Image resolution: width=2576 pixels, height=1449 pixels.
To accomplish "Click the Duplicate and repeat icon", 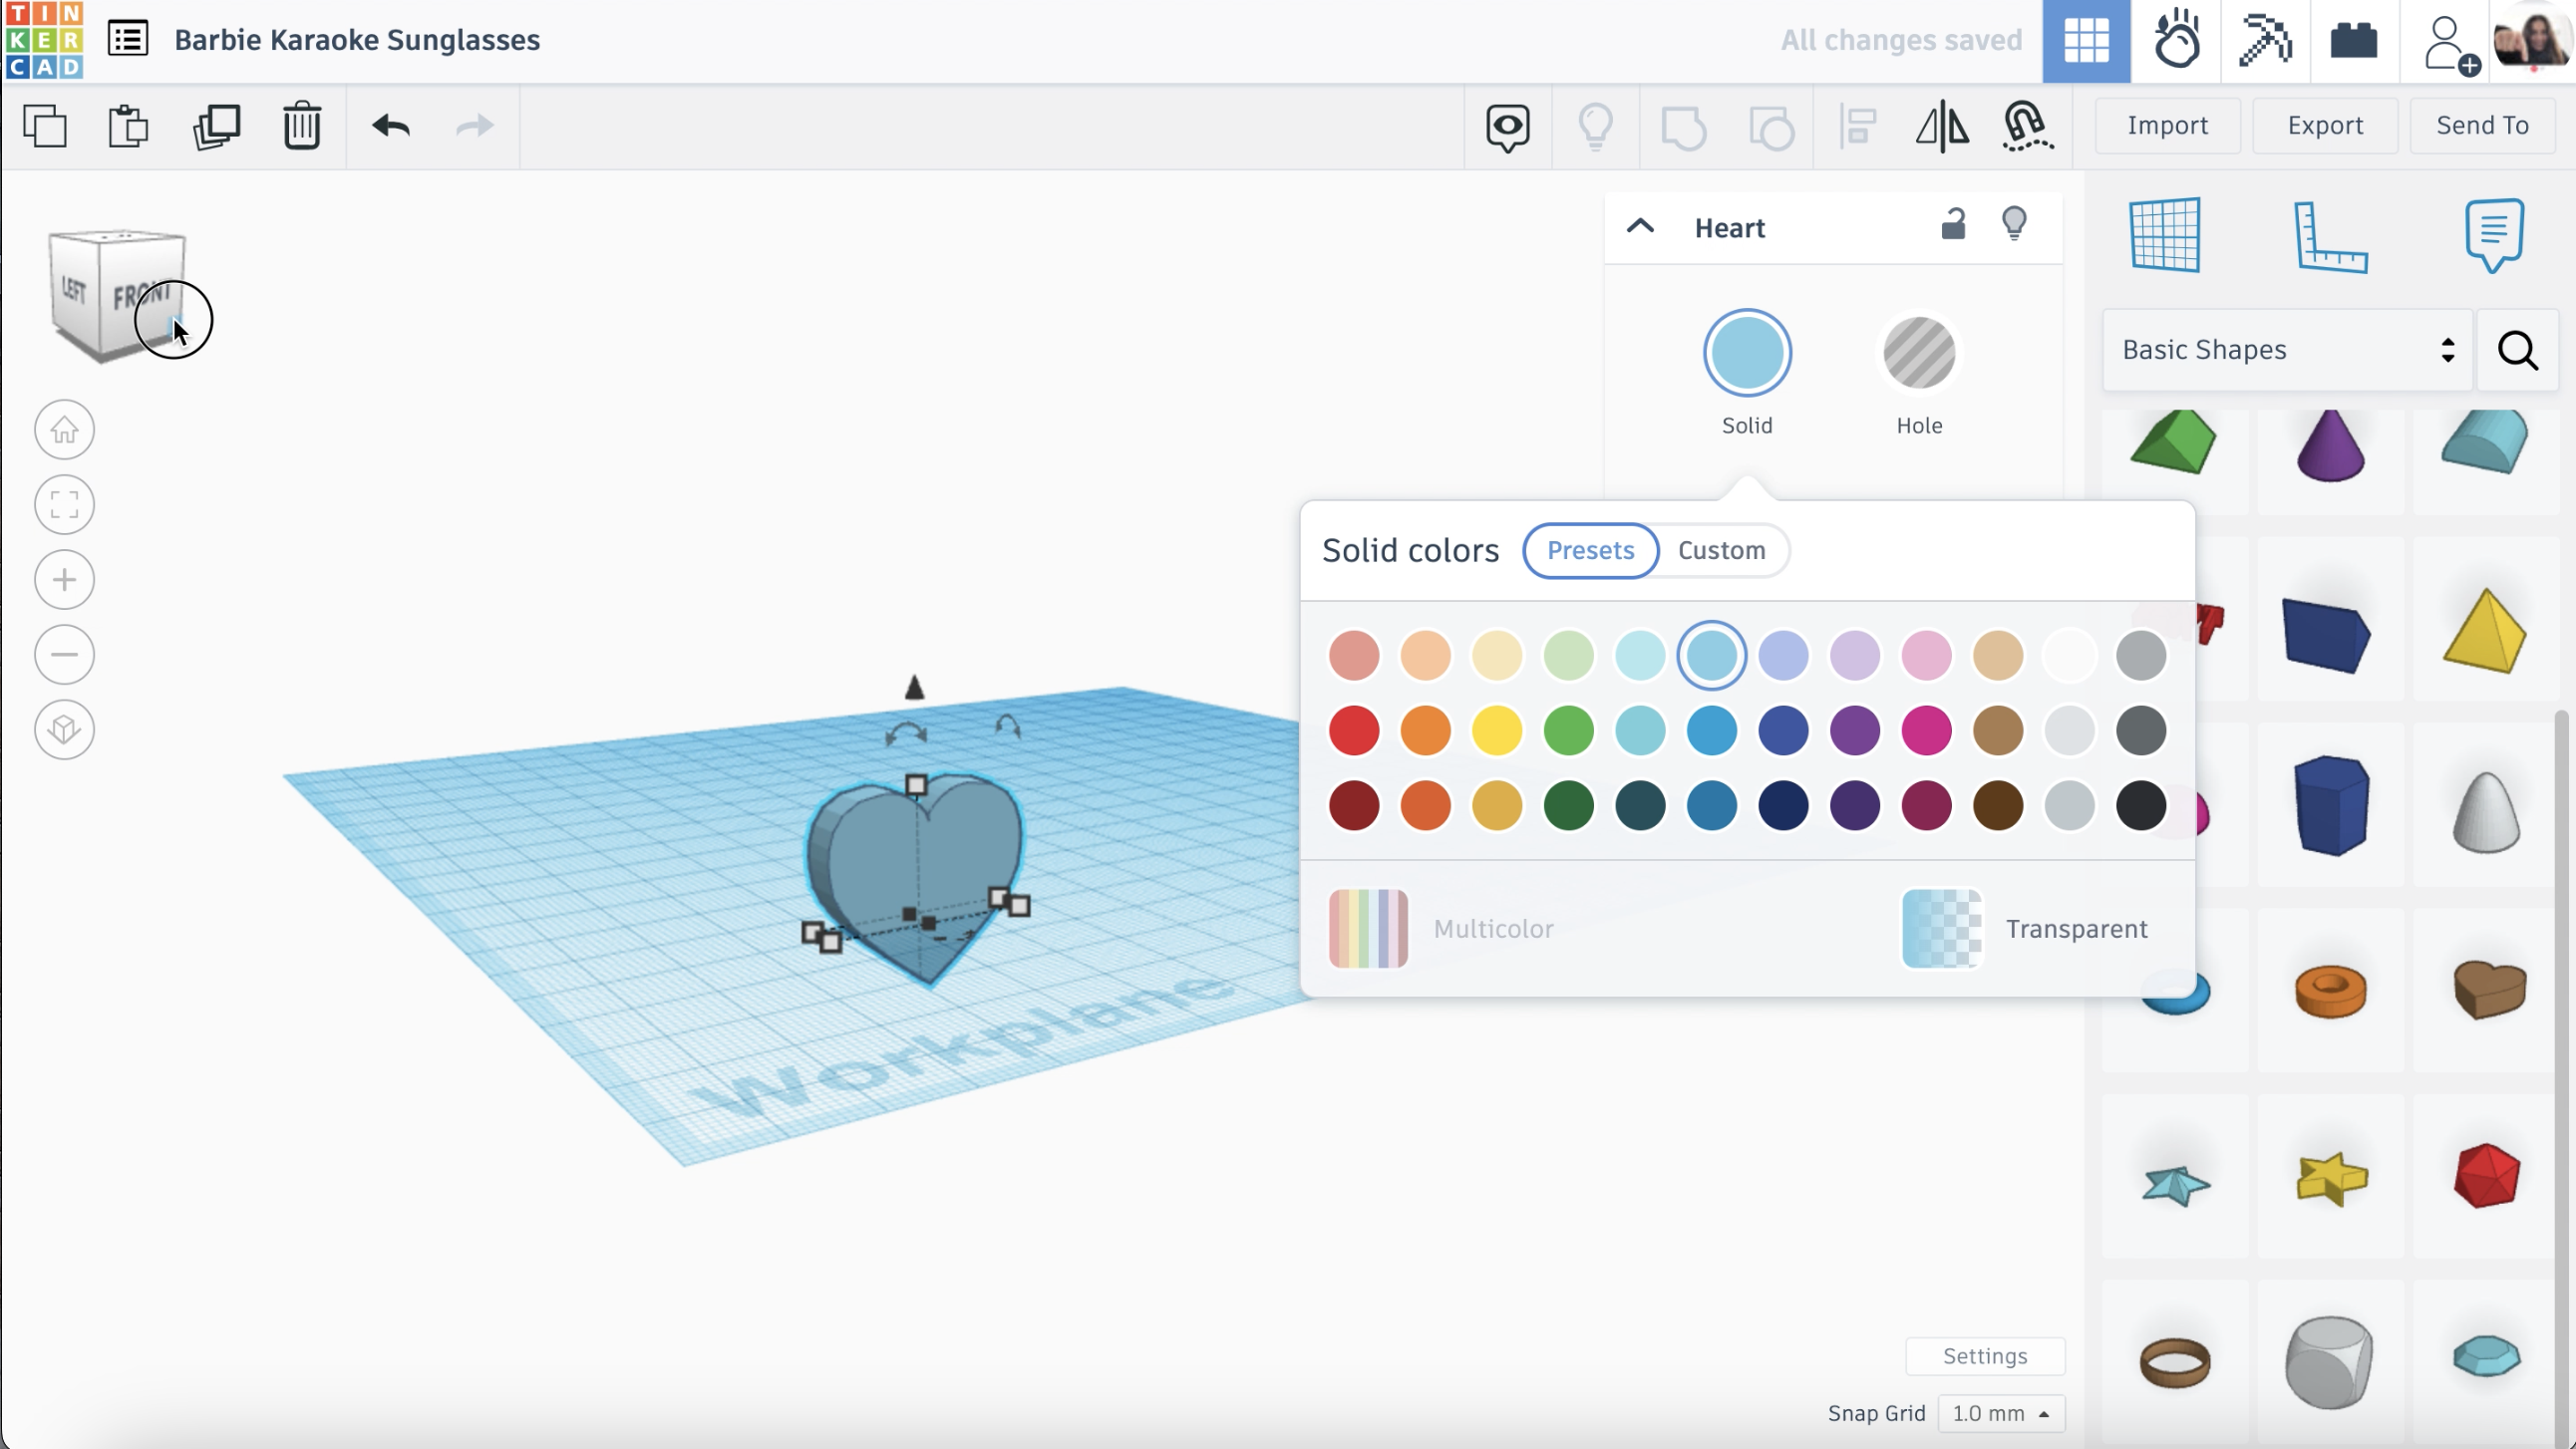I will (216, 127).
